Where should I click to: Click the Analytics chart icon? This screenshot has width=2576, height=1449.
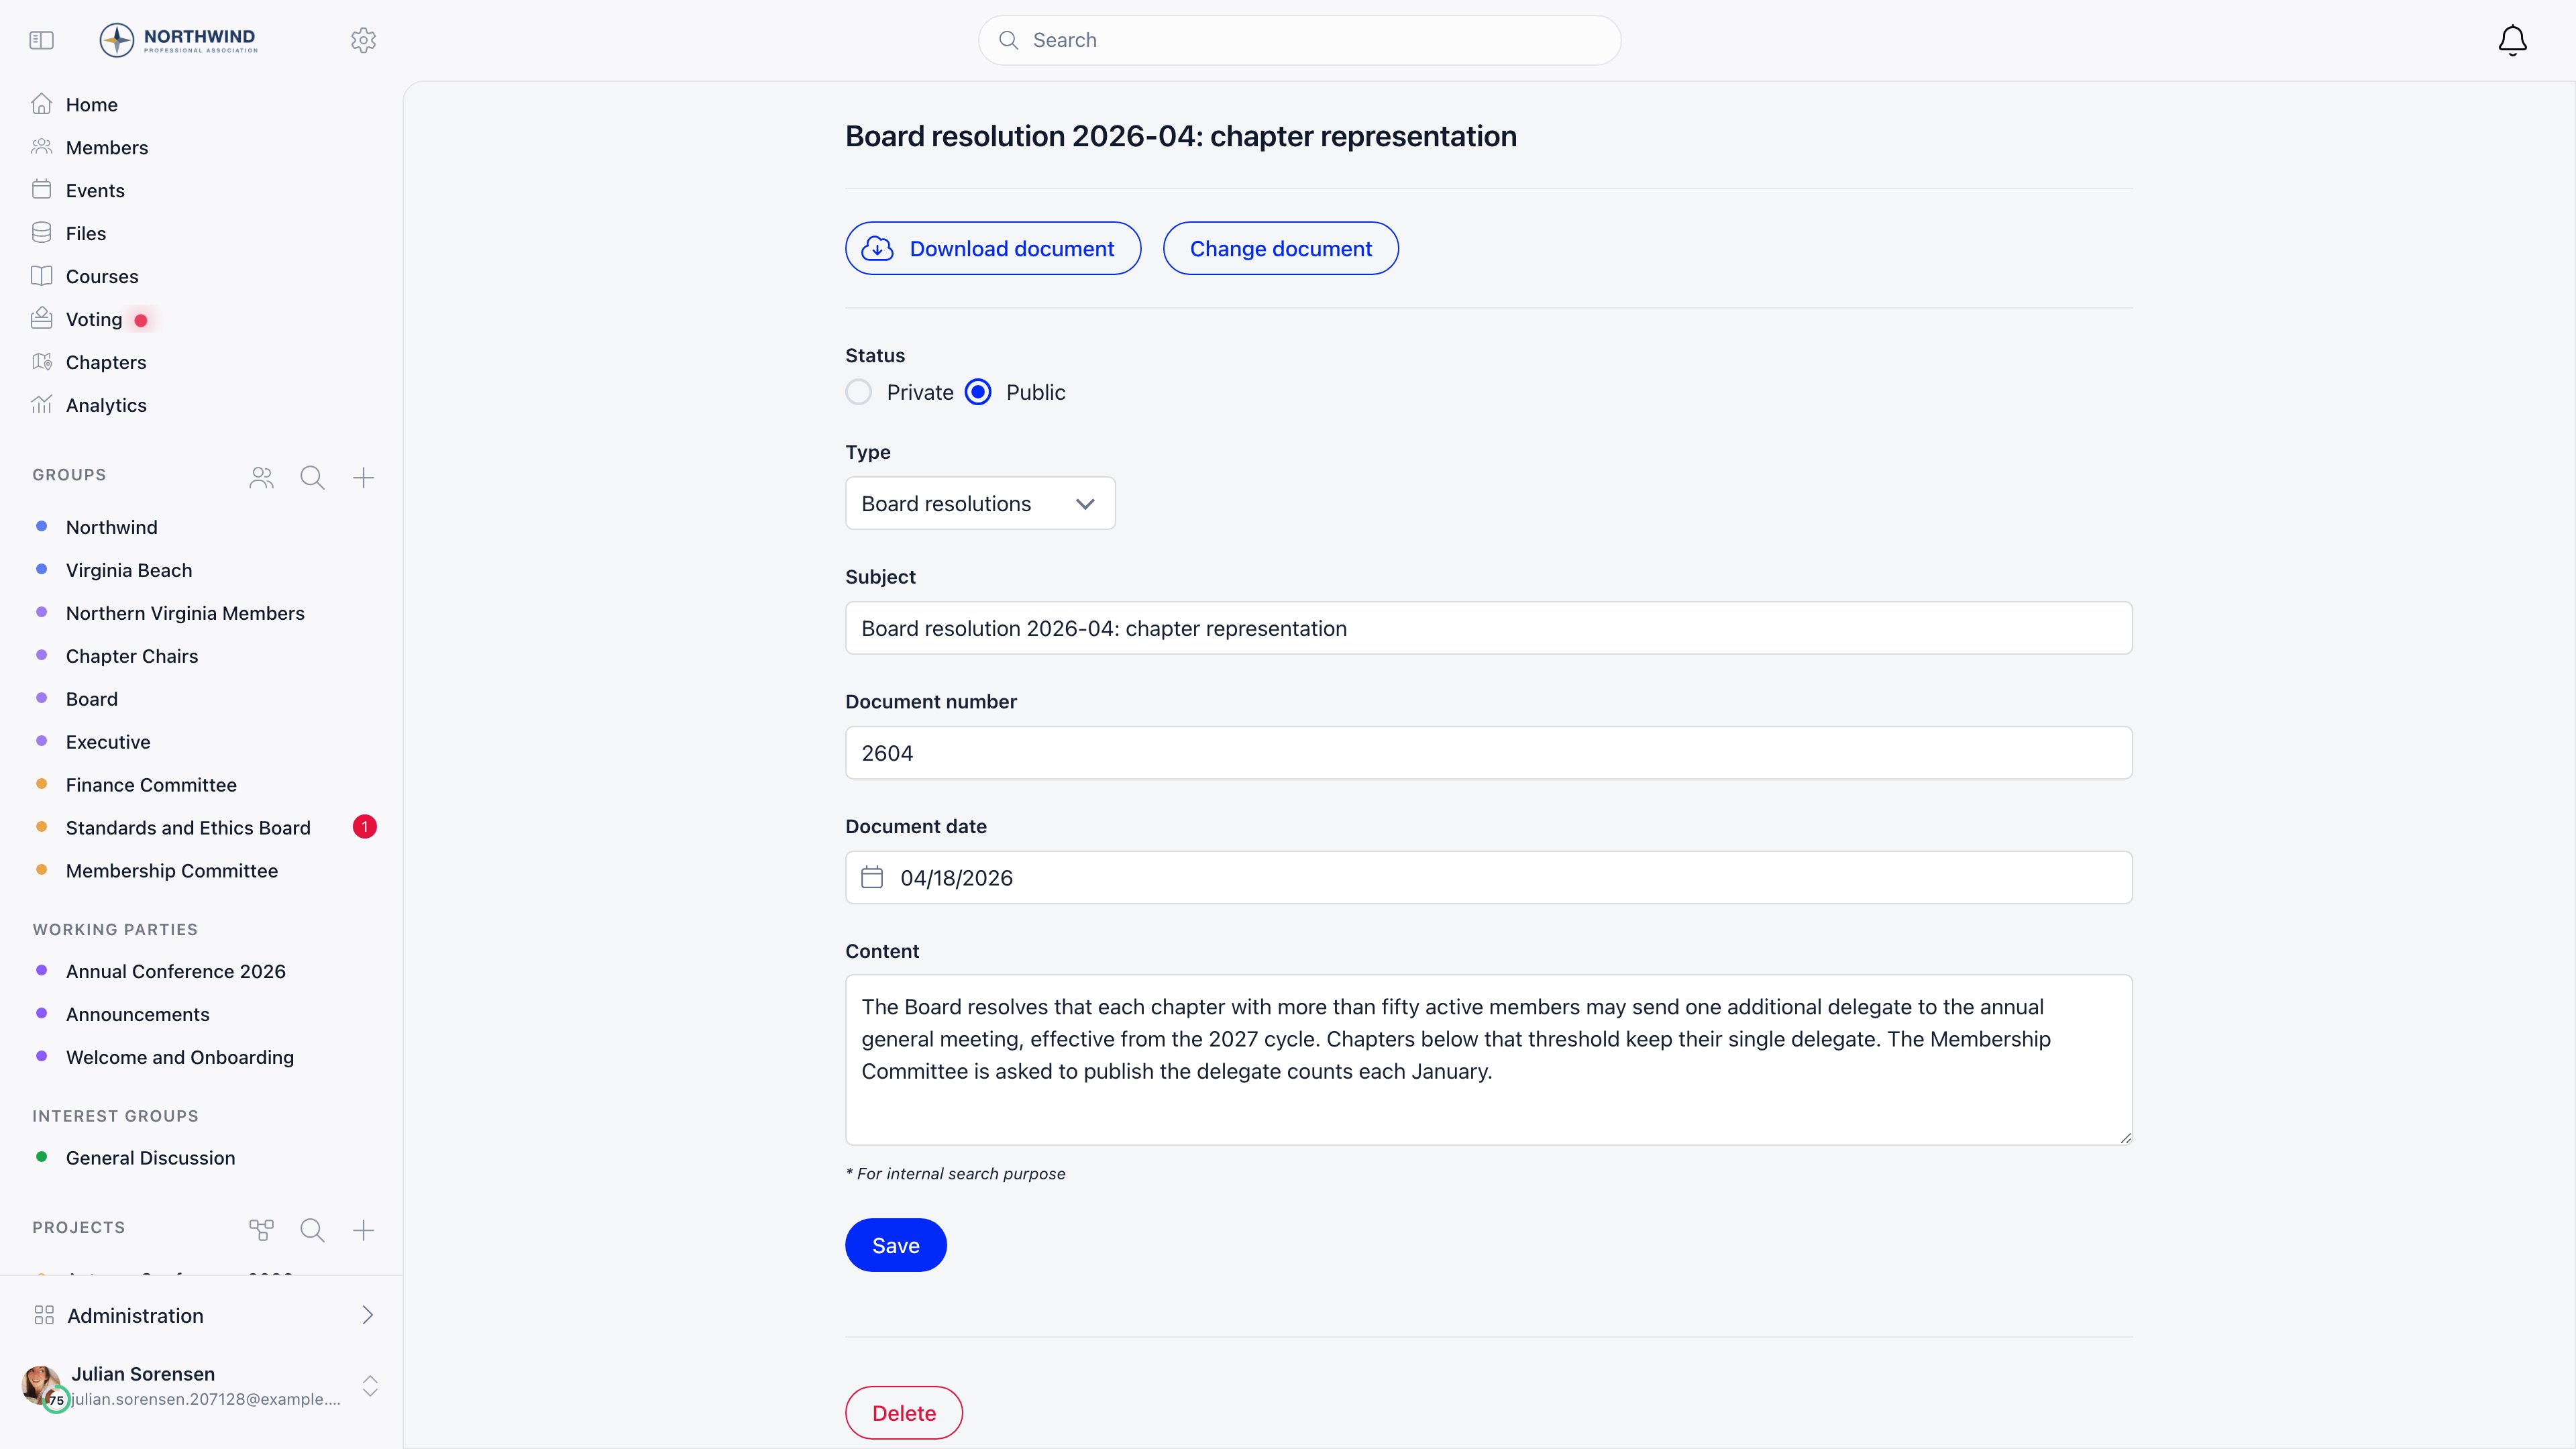click(x=41, y=405)
